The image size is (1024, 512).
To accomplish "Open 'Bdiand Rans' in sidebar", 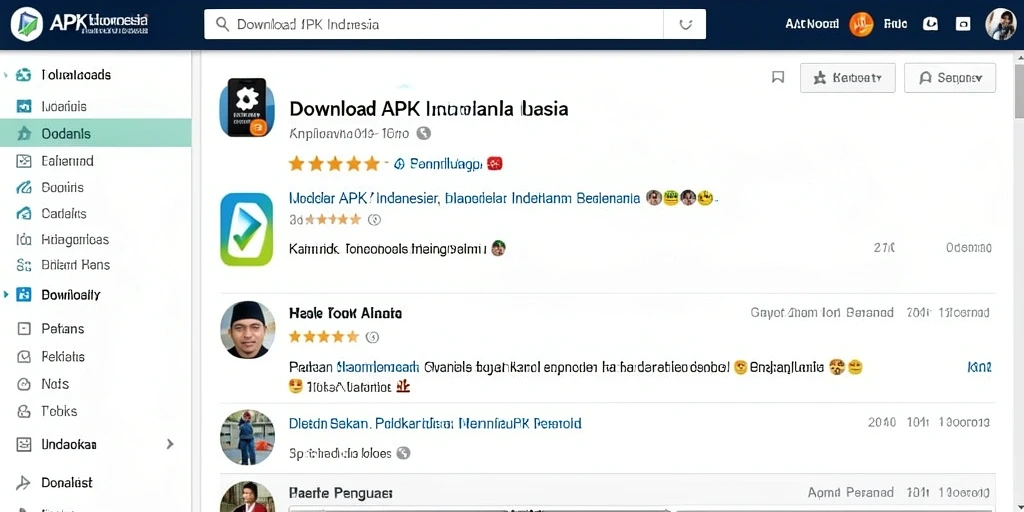I will pyautogui.click(x=76, y=264).
